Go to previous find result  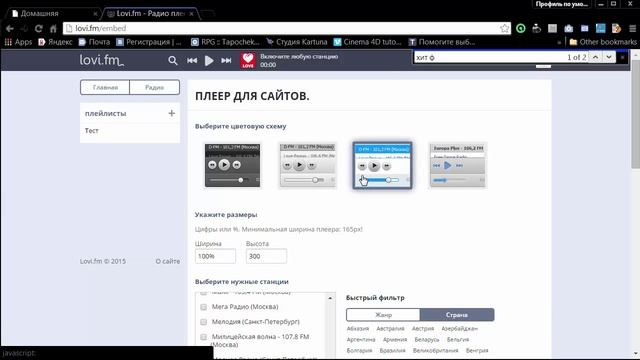596,57
